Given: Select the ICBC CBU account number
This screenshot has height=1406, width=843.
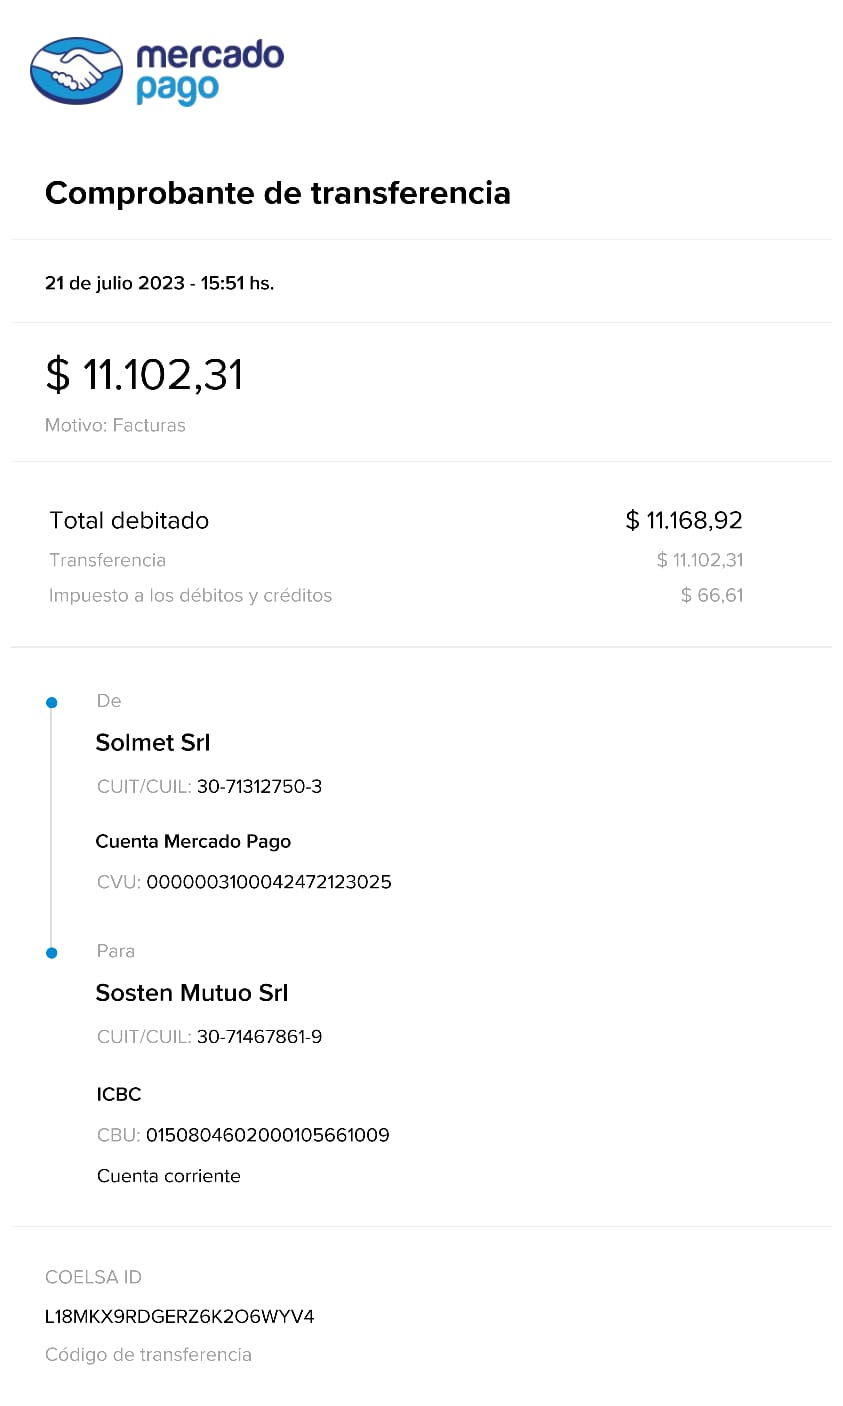Looking at the screenshot, I should coord(267,1135).
